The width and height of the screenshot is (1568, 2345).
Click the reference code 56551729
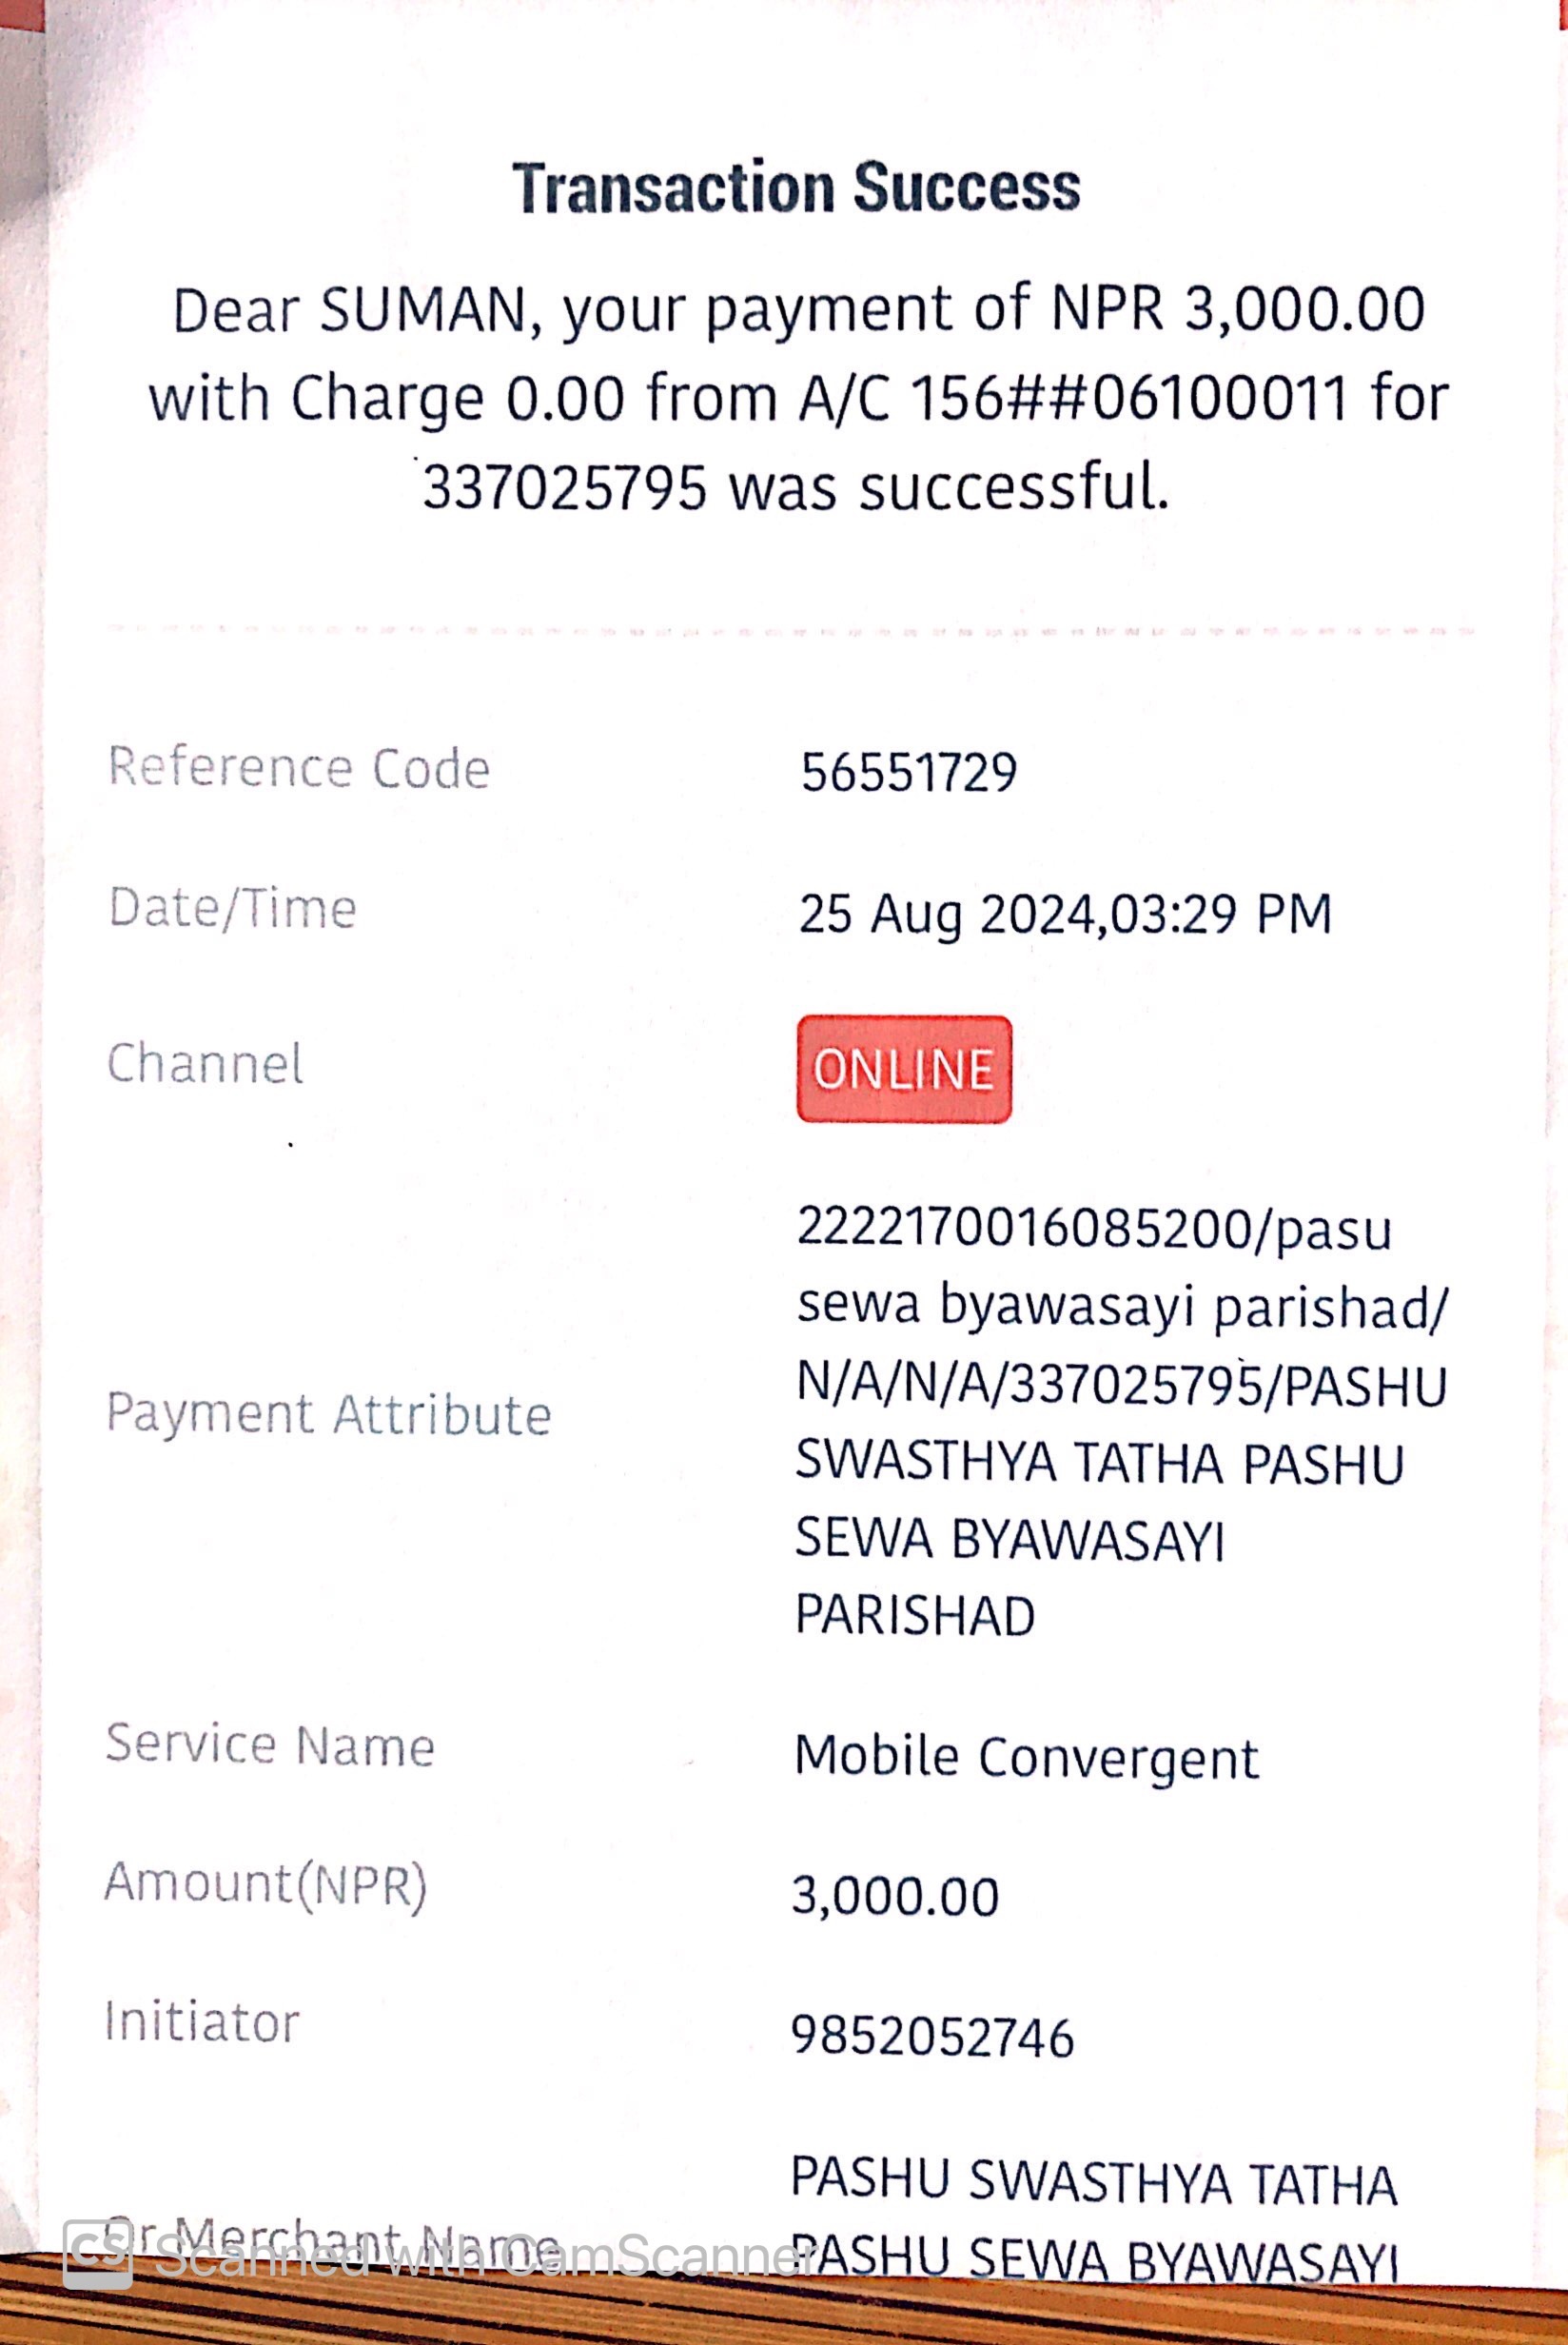pyautogui.click(x=908, y=773)
